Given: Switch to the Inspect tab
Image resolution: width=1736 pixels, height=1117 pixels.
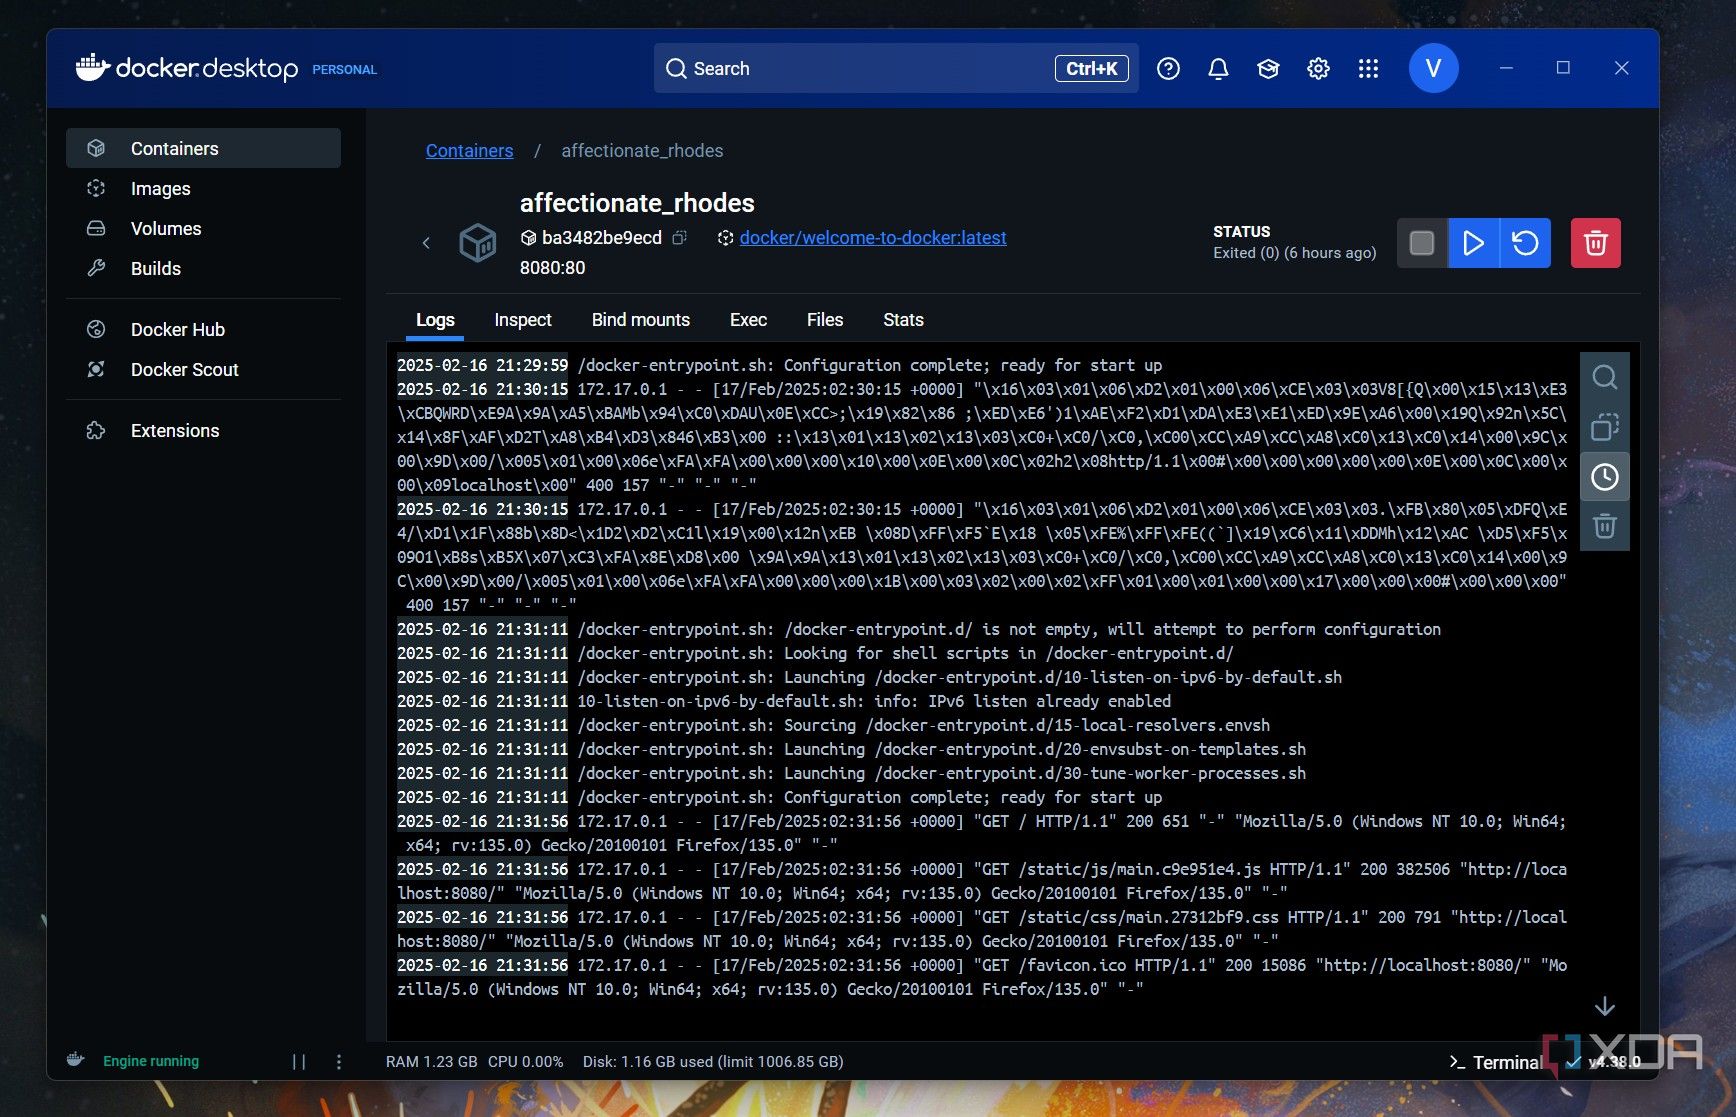Looking at the screenshot, I should [x=522, y=320].
